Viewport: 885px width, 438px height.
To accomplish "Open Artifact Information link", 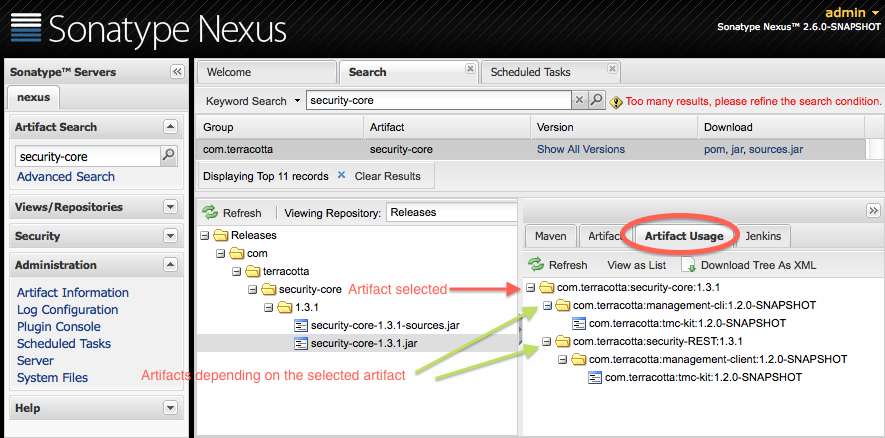I will pyautogui.click(x=73, y=292).
